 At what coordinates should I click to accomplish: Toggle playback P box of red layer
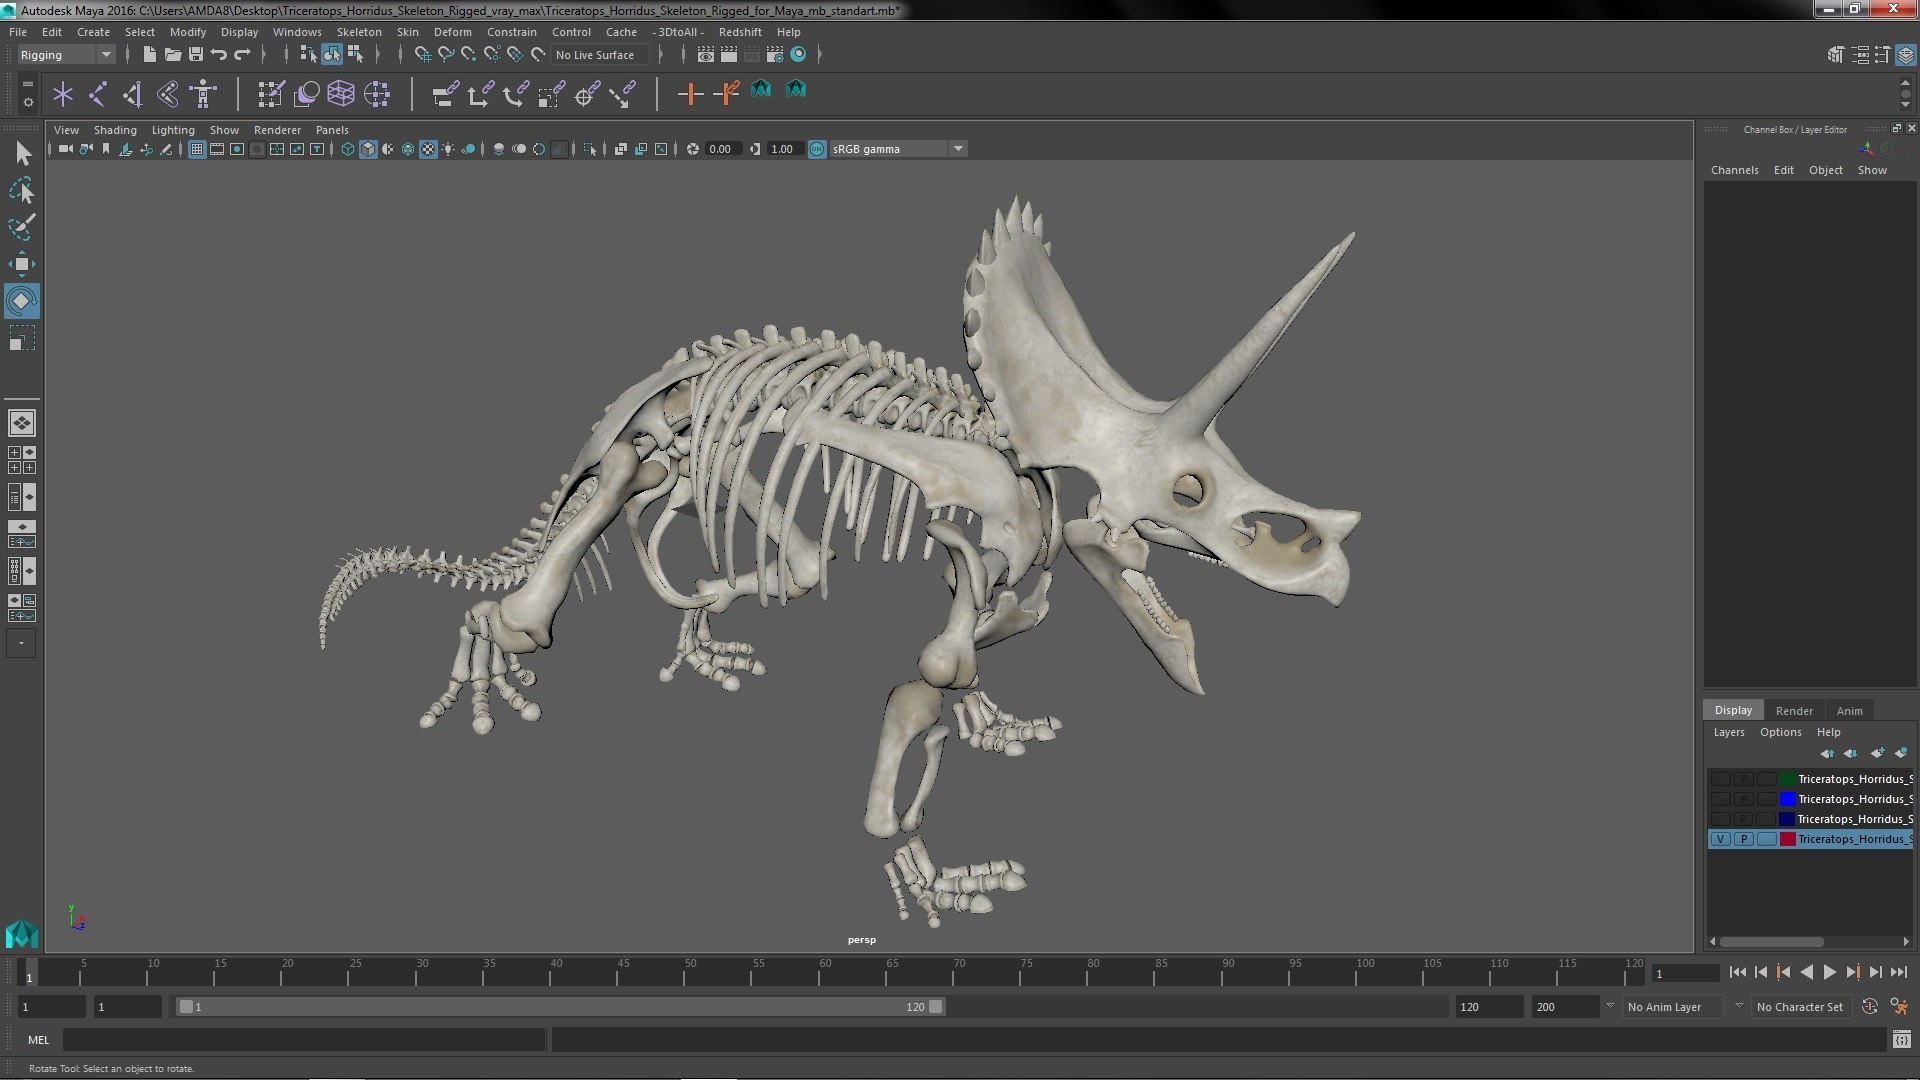1744,839
